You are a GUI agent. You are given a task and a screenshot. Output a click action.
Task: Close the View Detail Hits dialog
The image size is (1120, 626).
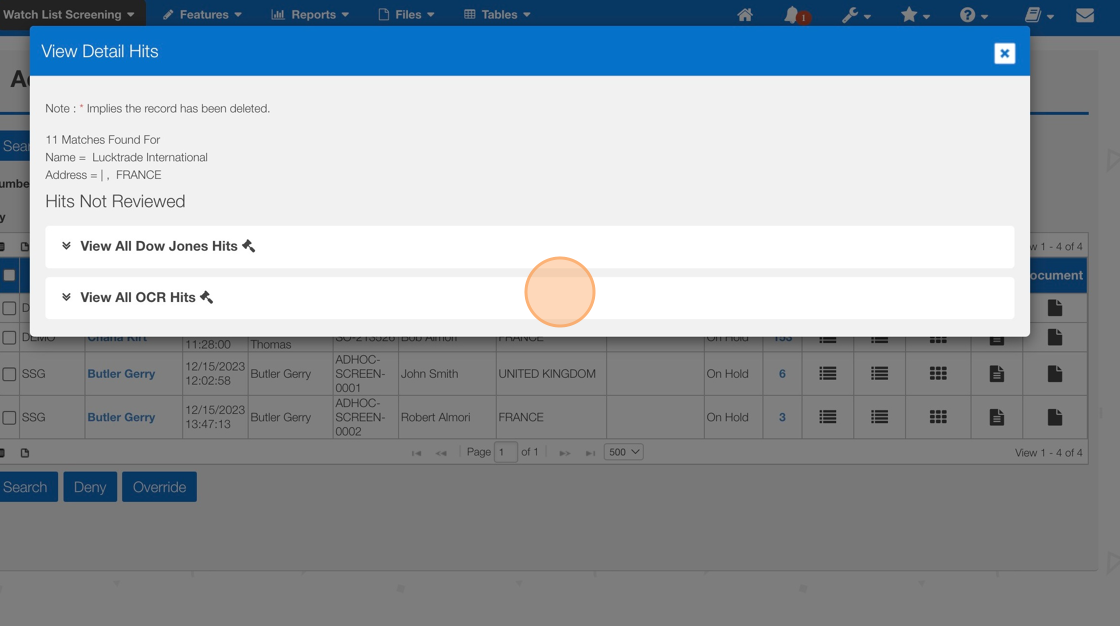point(1004,53)
